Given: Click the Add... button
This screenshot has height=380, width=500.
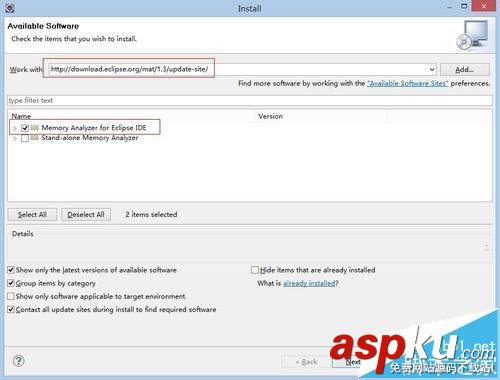Looking at the screenshot, I should tap(465, 70).
